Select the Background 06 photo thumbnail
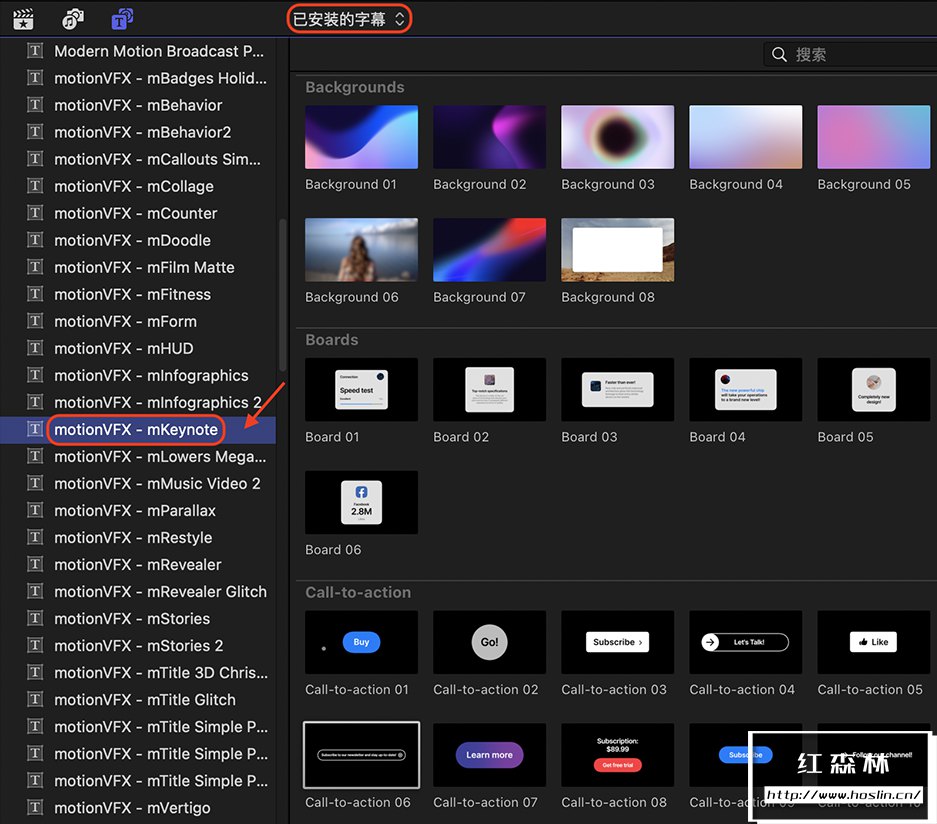 tap(362, 250)
